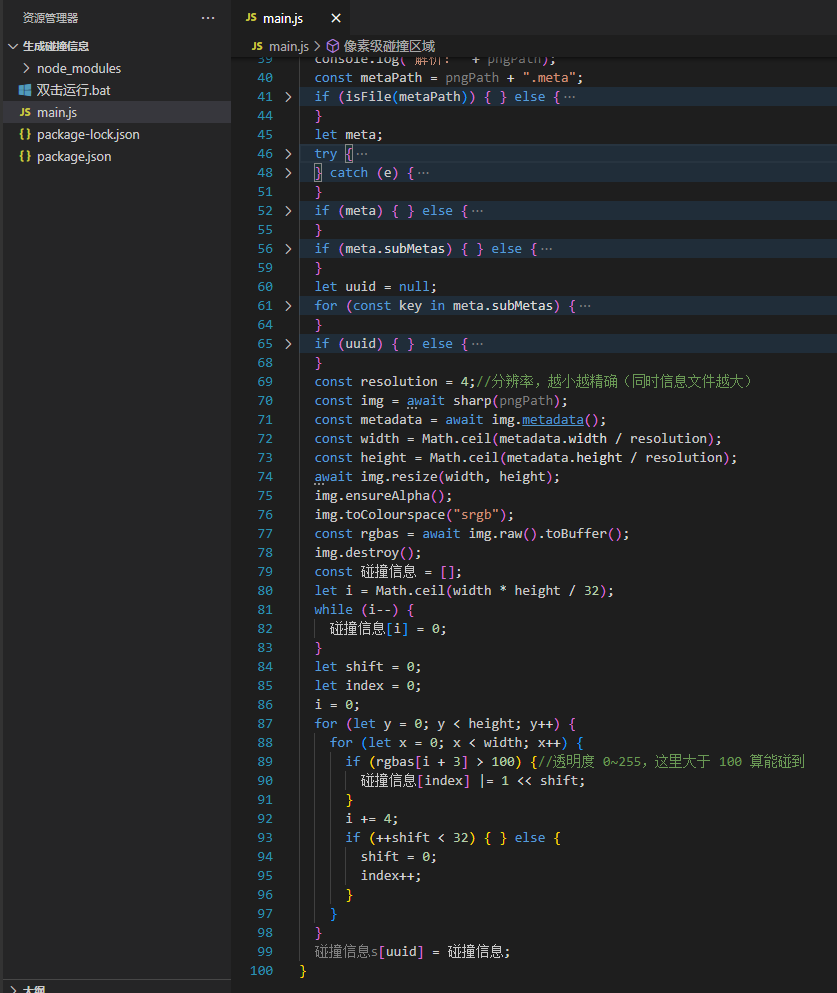Click 'while' keyword on line 81
837x993 pixels.
334,610
